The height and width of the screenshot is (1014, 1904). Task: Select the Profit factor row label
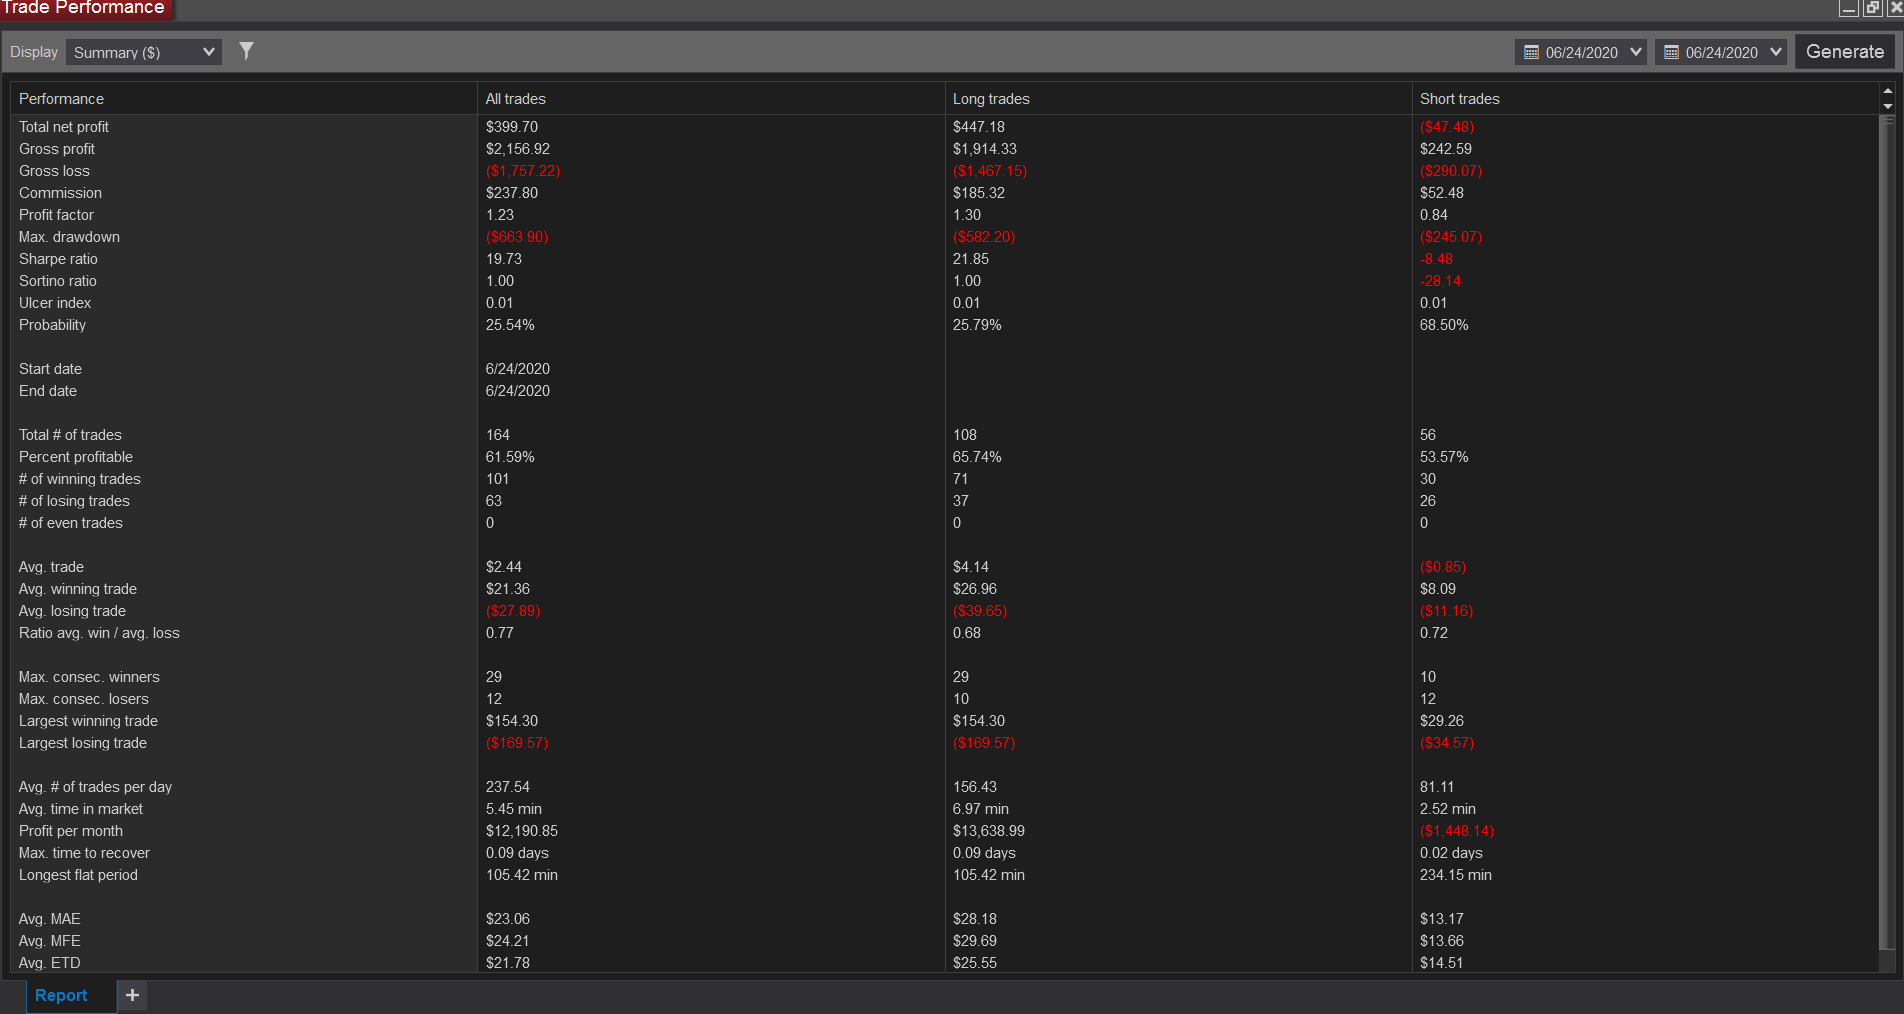coord(56,215)
